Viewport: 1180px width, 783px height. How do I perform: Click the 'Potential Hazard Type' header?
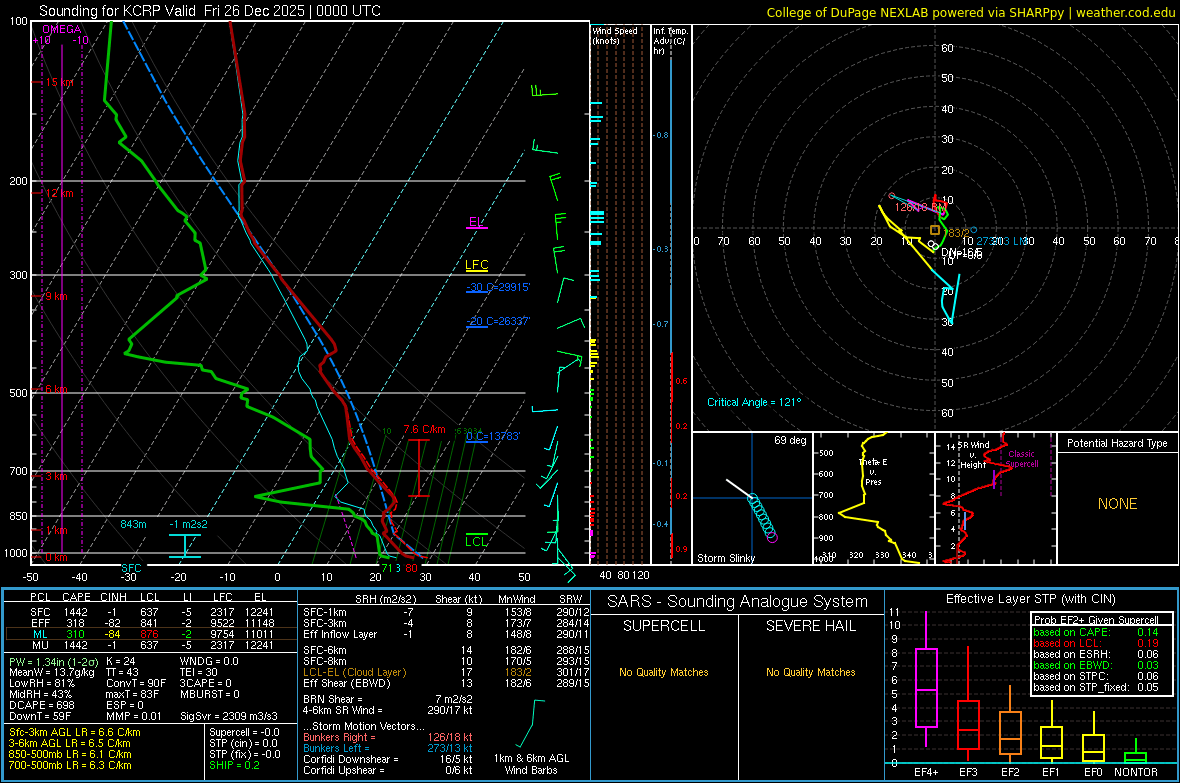[x=1117, y=443]
